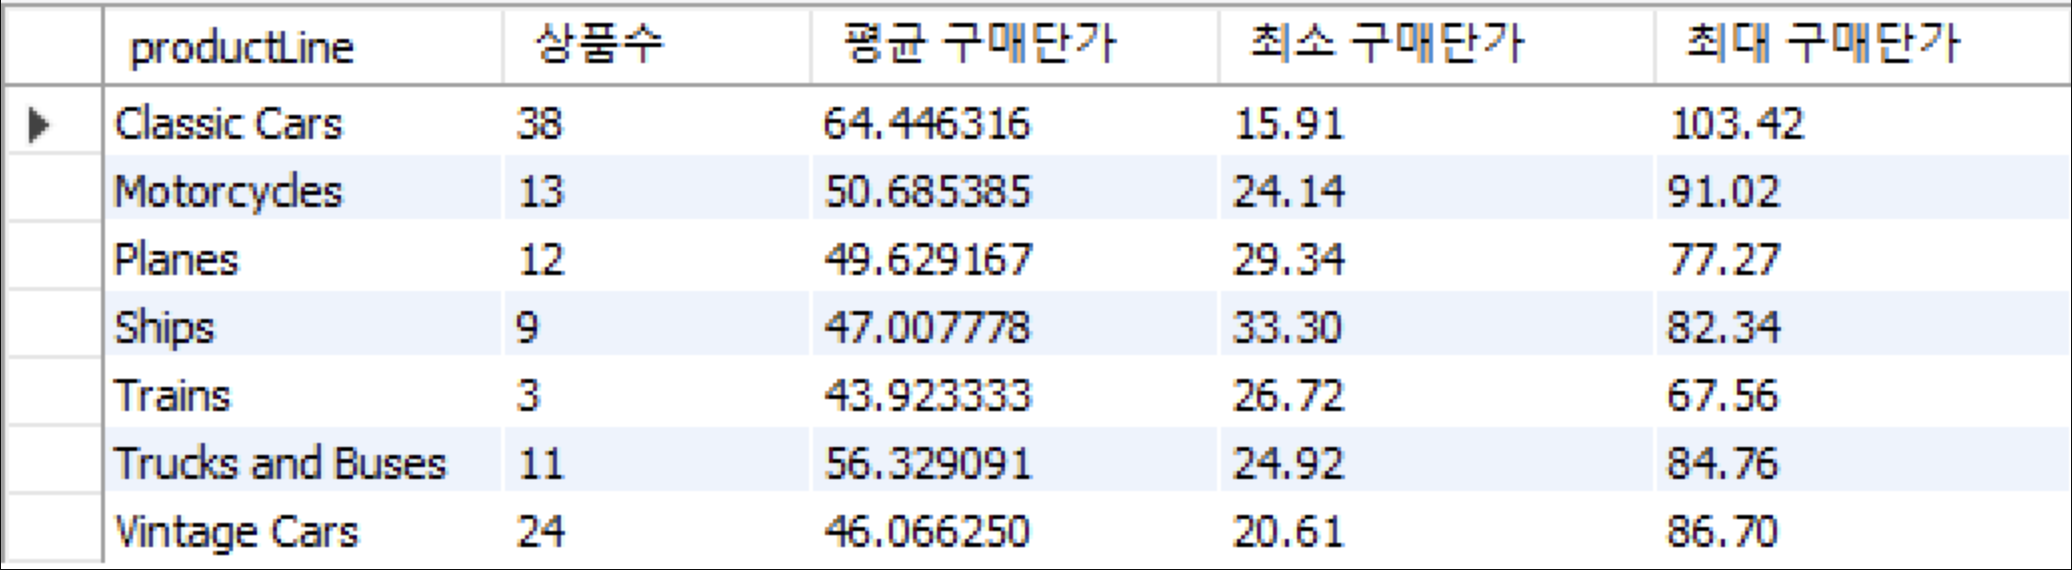Click minimum price 29.34
This screenshot has width=2072, height=570.
point(1437,258)
